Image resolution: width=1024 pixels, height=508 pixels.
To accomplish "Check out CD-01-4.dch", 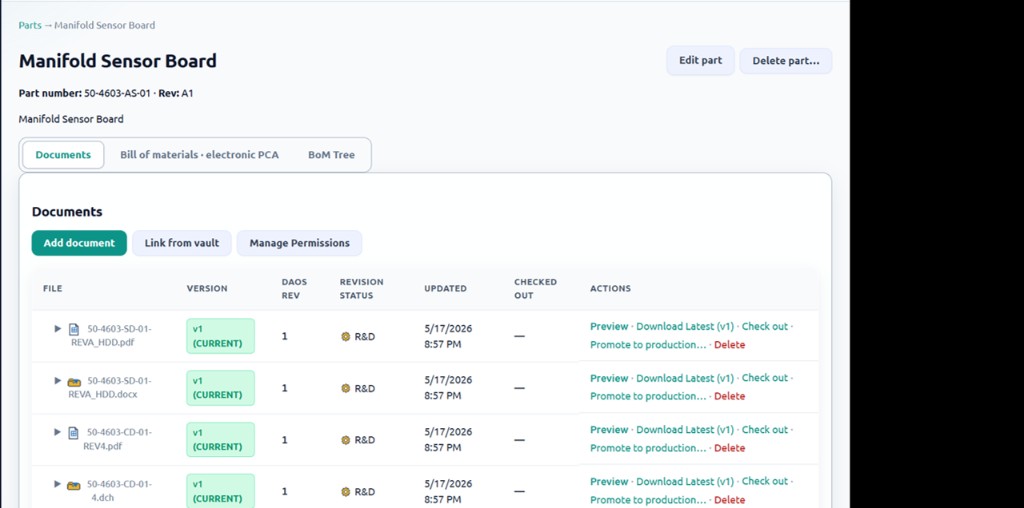I will click(x=765, y=481).
